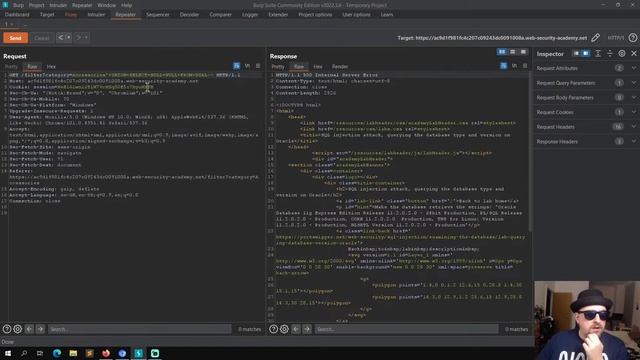Open the Project options tab
The width and height of the screenshot is (640, 360).
(x=315, y=15)
